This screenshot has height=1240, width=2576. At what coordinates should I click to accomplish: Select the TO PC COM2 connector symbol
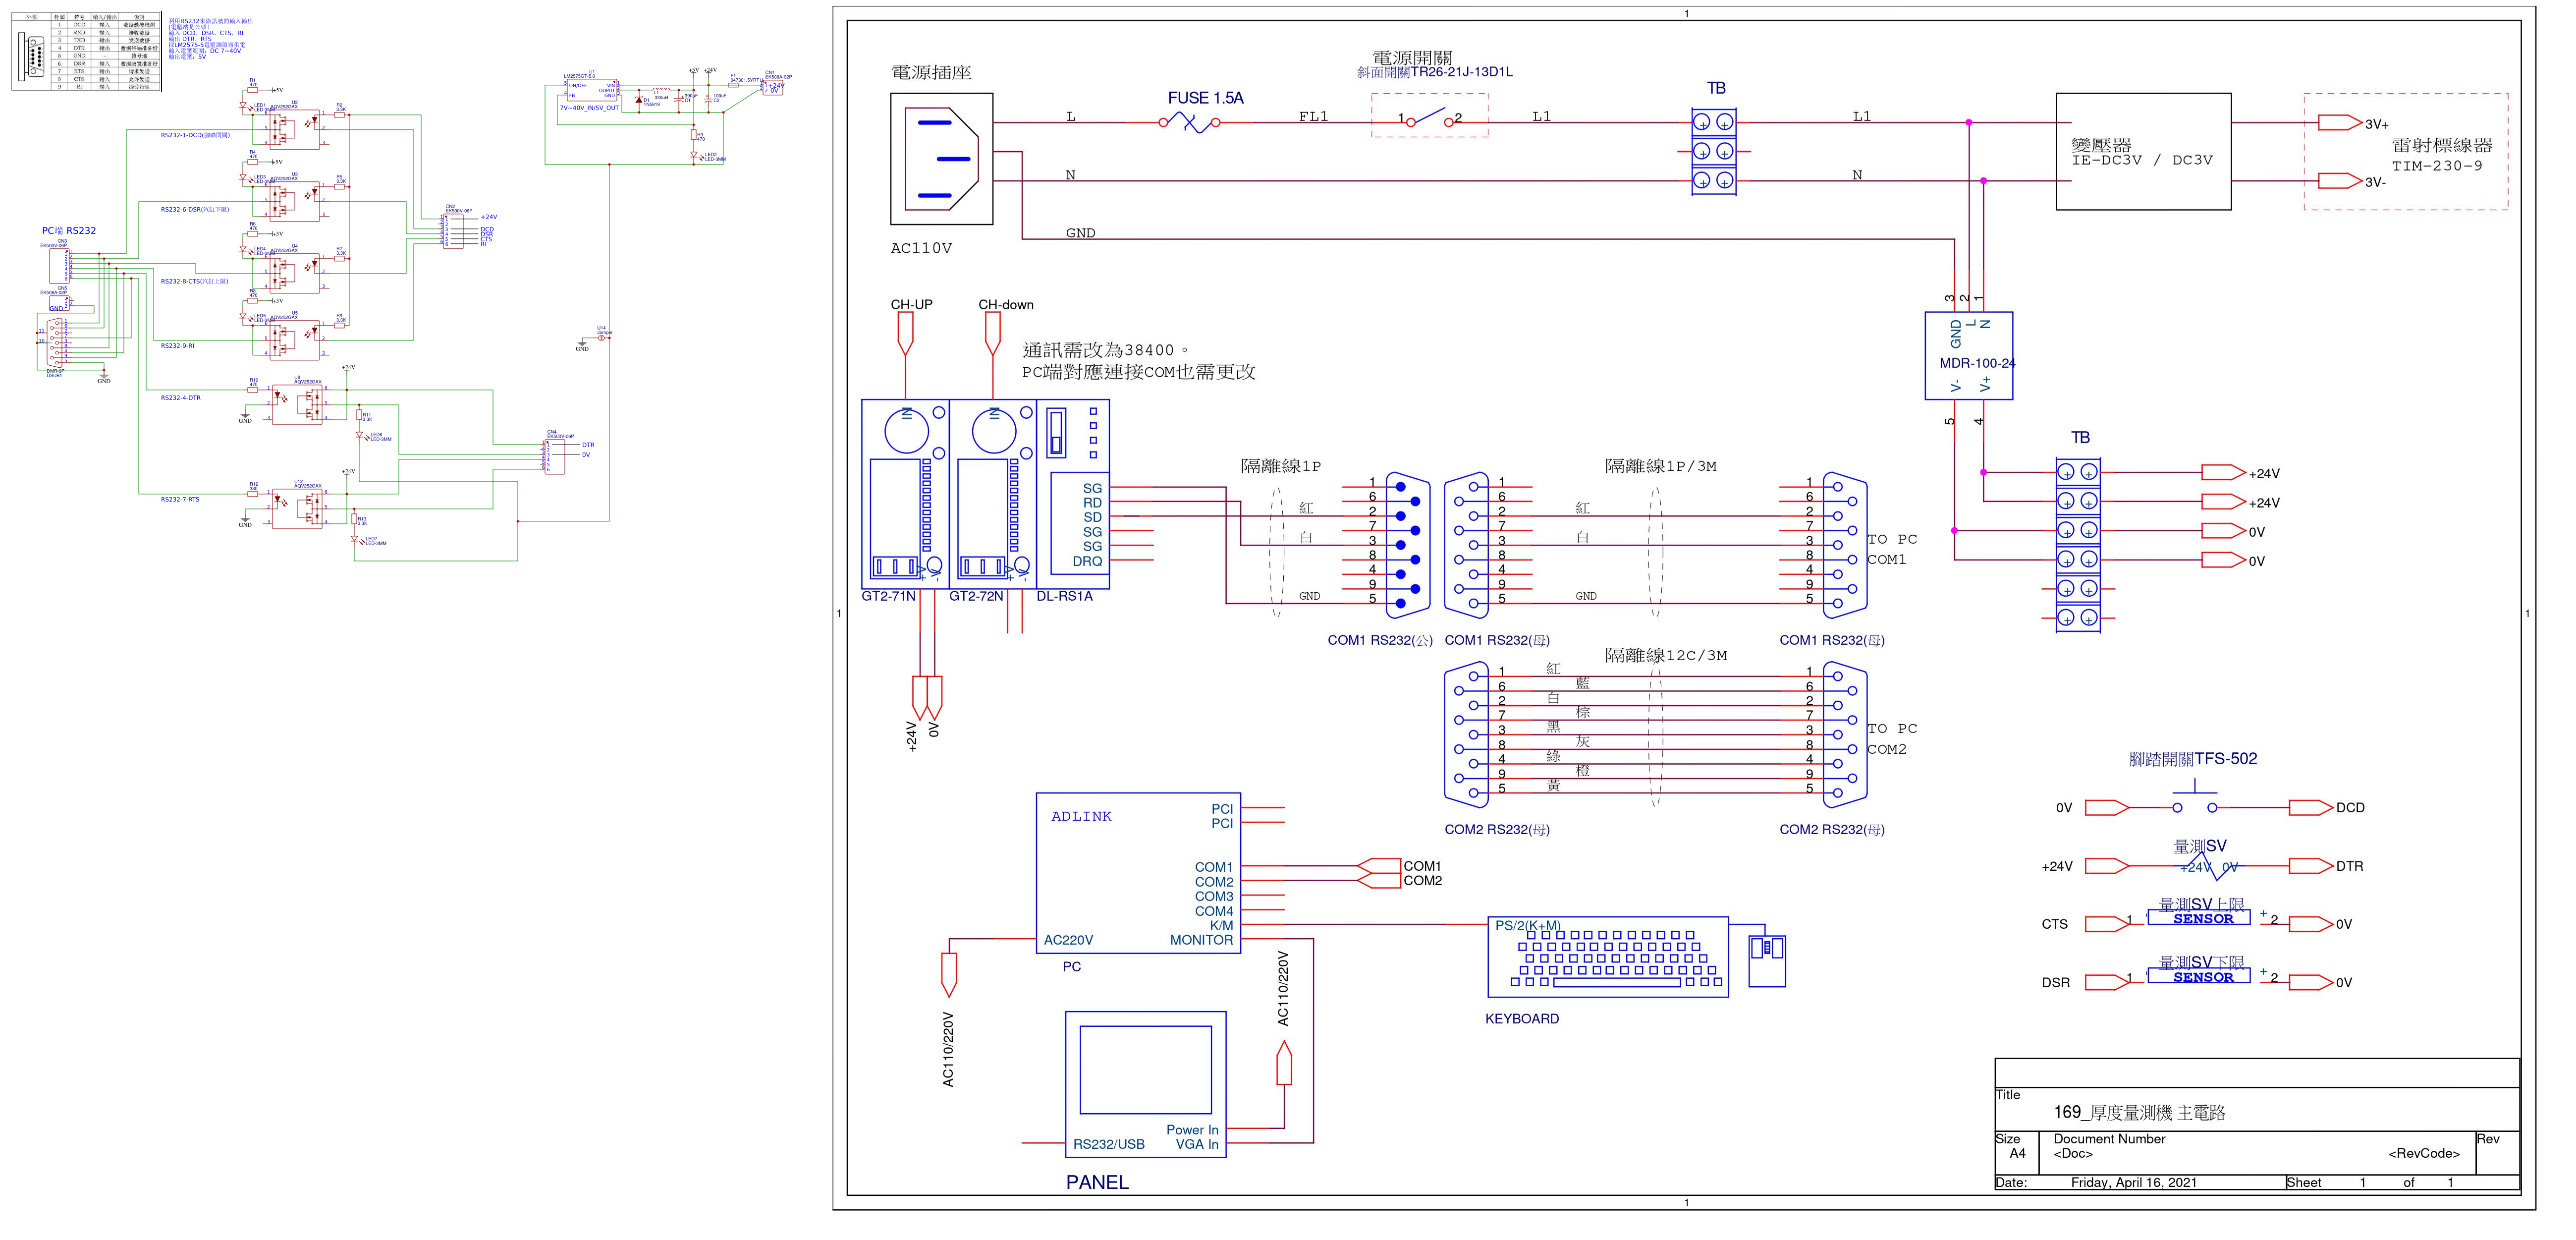pos(1845,734)
